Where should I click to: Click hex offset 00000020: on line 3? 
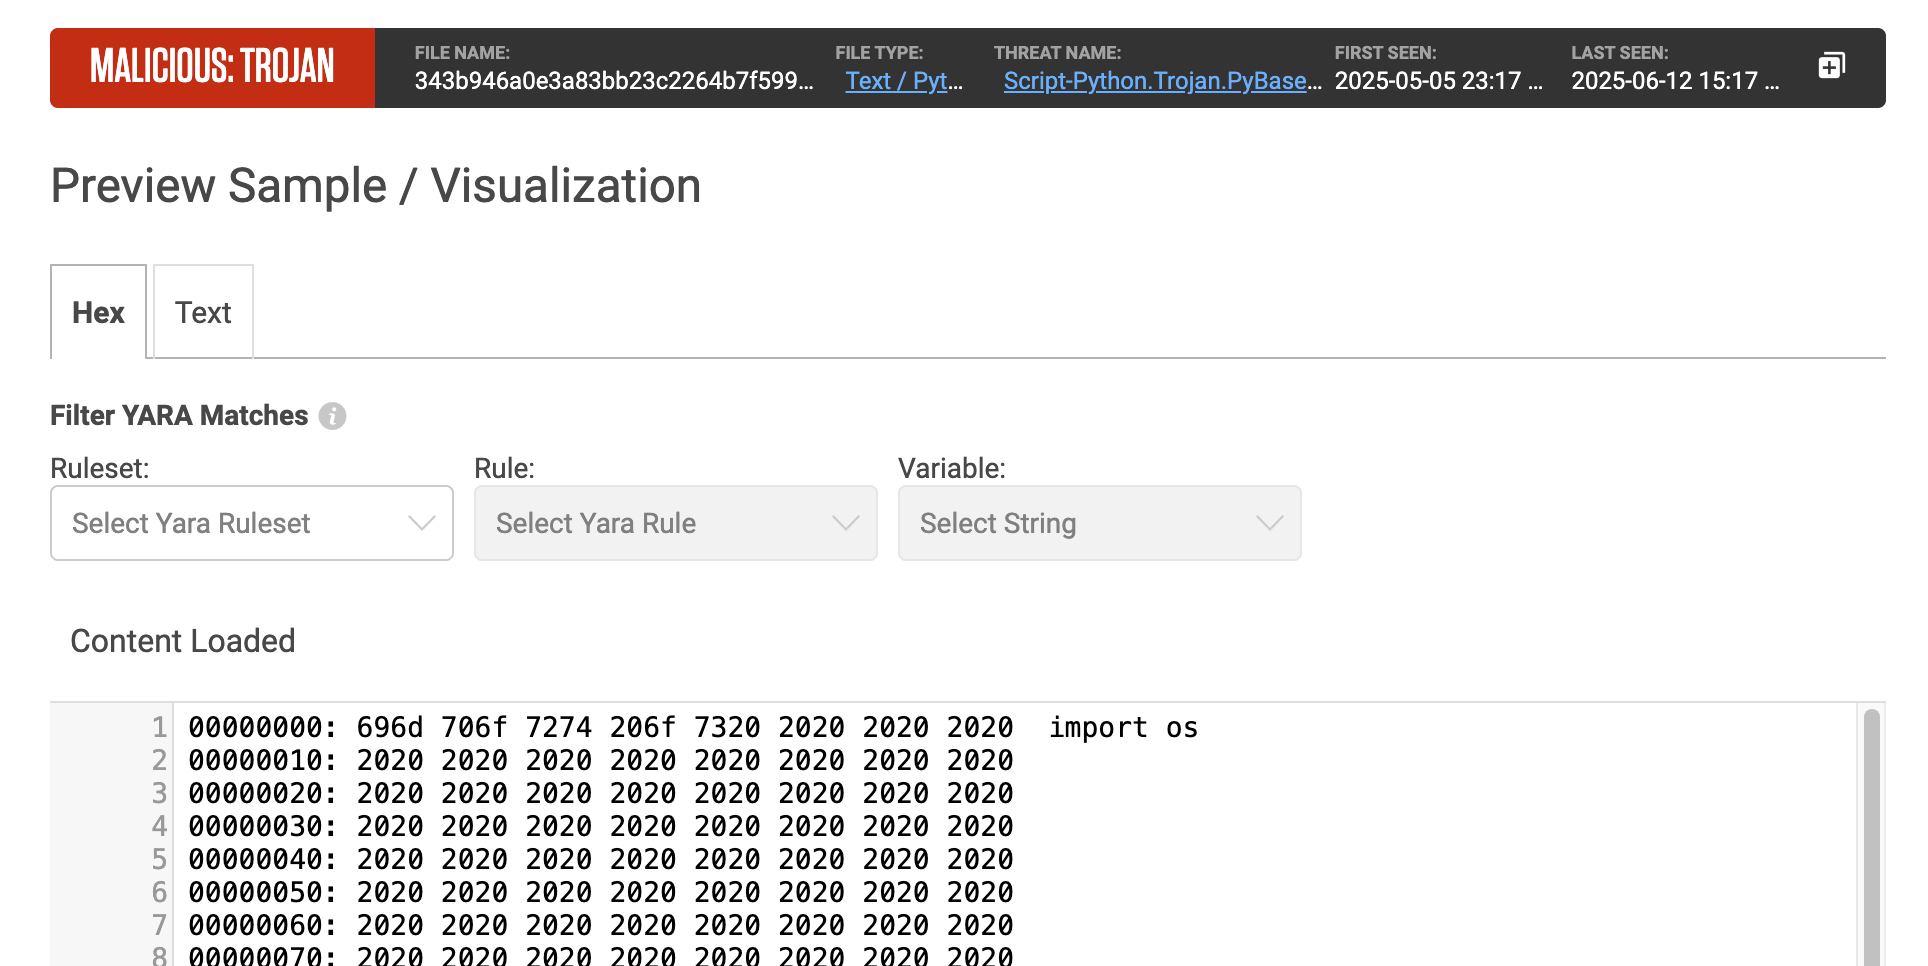[x=263, y=793]
